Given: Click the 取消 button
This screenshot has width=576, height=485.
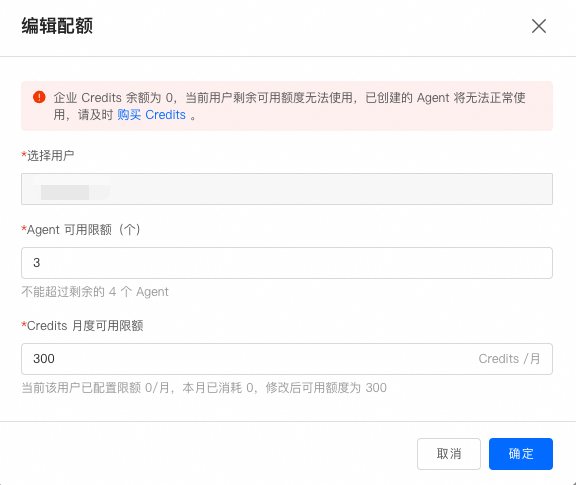Looking at the screenshot, I should pos(449,454).
